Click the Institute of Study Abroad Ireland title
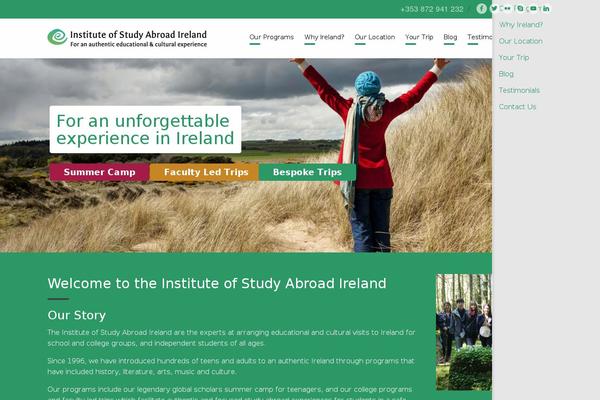Viewport: 600px width, 400px height. [x=138, y=34]
